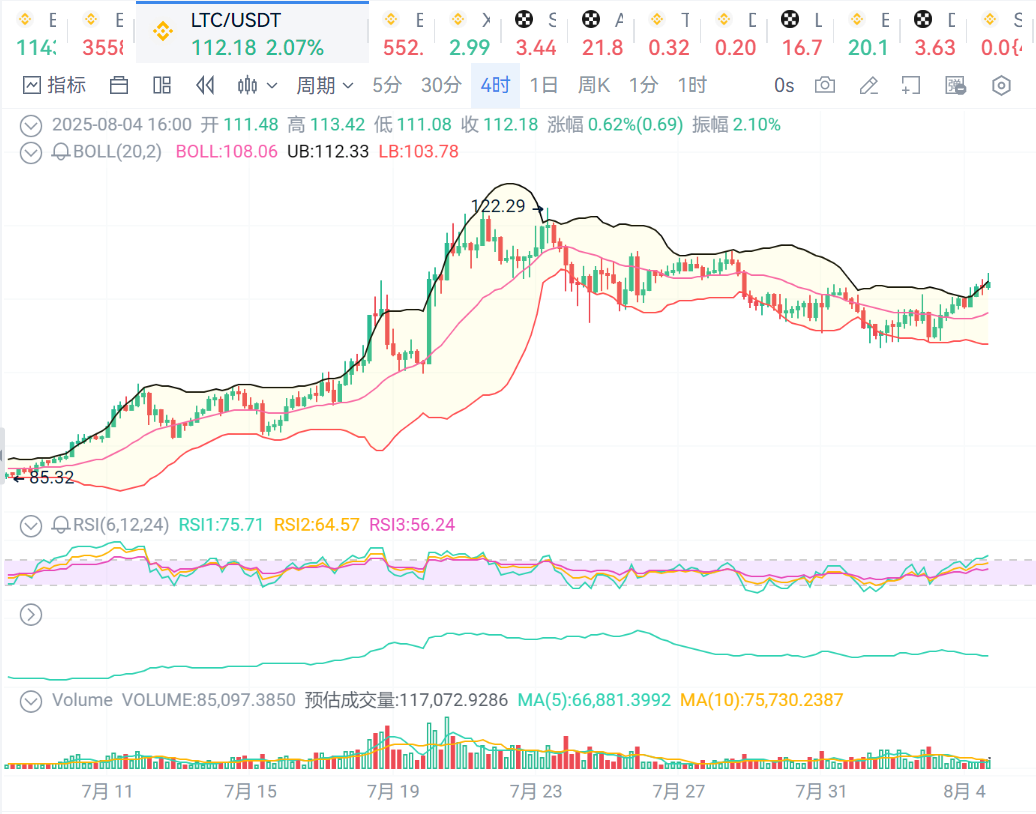The width and height of the screenshot is (1036, 814).
Task: Open the ticker tab showing 552.
Action: click(x=402, y=33)
